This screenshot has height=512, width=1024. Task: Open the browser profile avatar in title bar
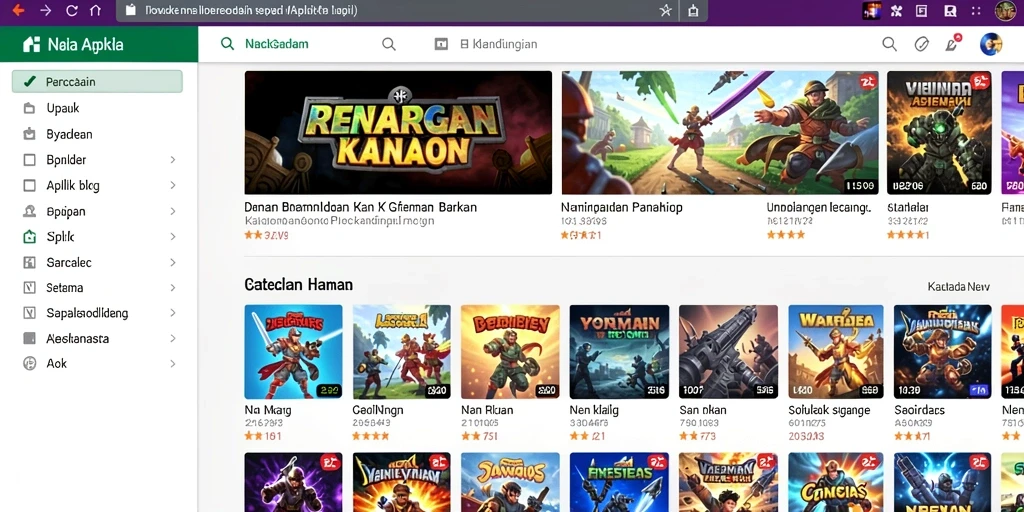click(x=1005, y=10)
